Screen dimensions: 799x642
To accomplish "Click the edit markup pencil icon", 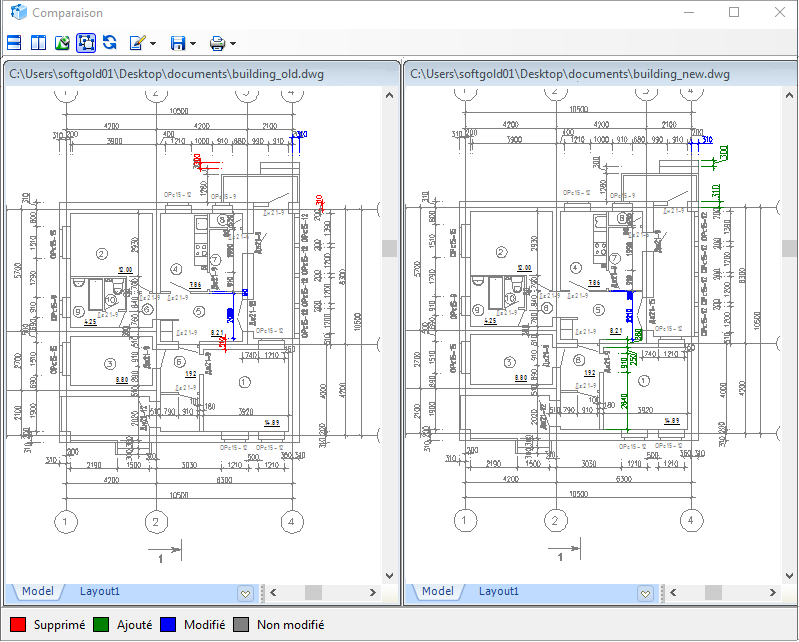I will tap(137, 43).
